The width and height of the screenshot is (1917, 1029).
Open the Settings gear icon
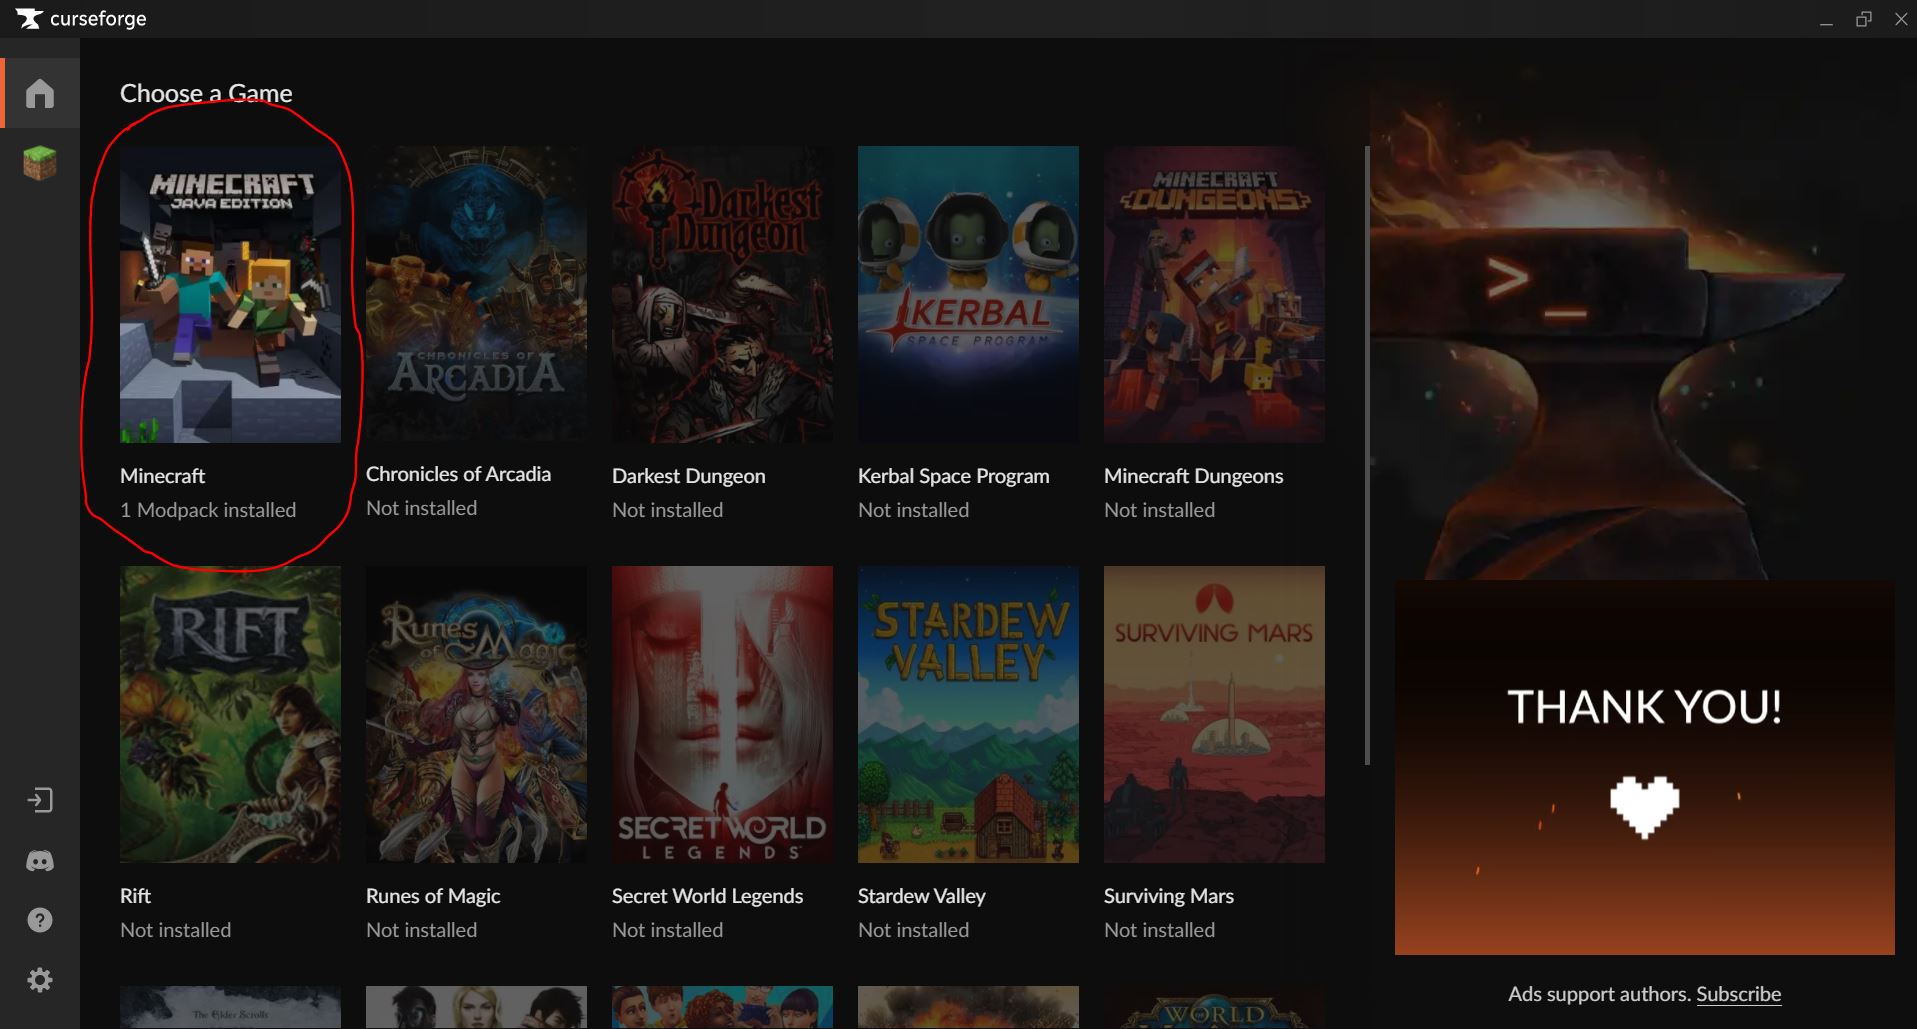pyautogui.click(x=40, y=980)
